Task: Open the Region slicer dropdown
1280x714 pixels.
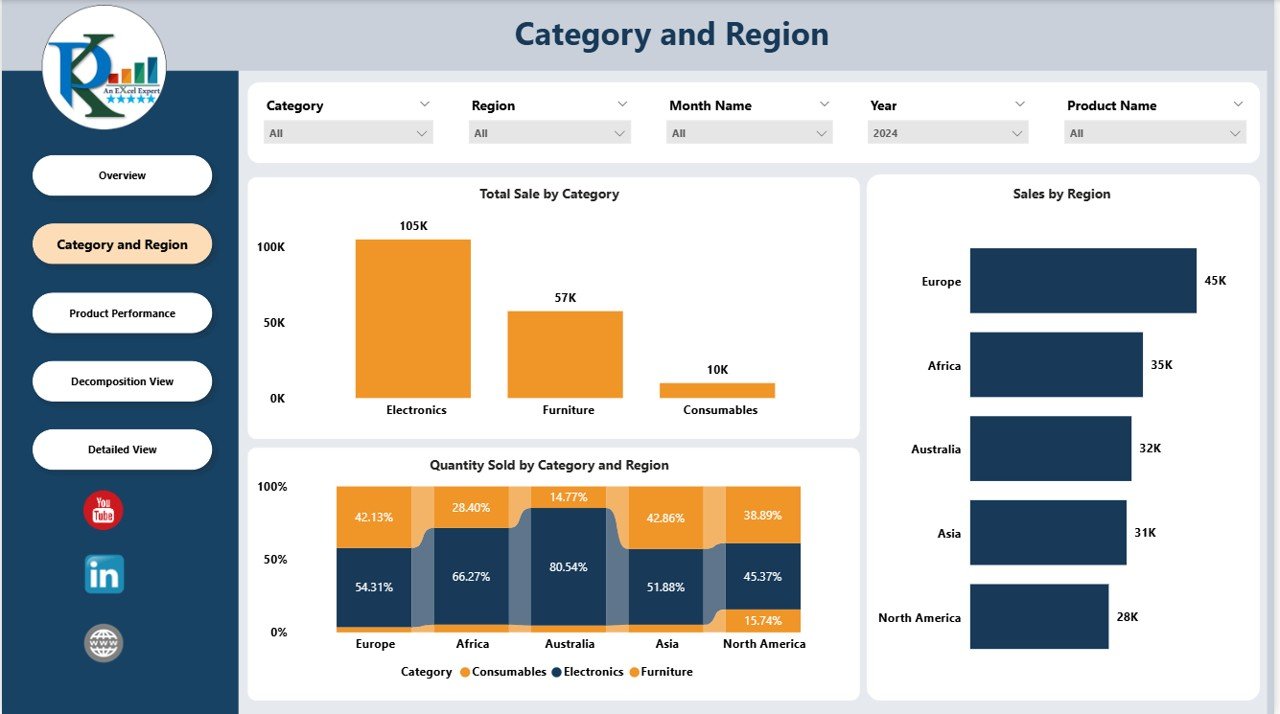Action: pos(550,133)
